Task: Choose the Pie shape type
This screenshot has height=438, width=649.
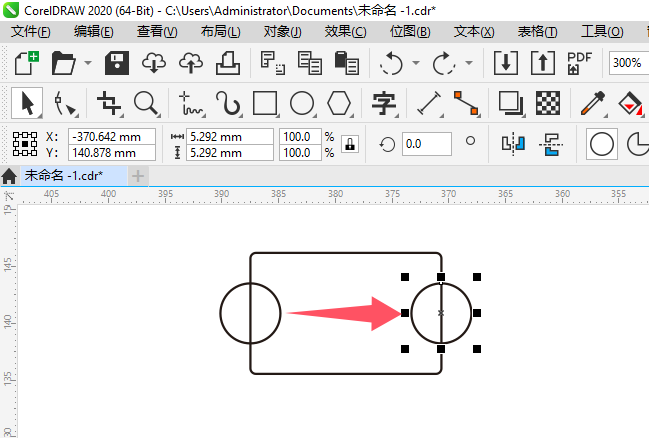Action: pyautogui.click(x=637, y=144)
